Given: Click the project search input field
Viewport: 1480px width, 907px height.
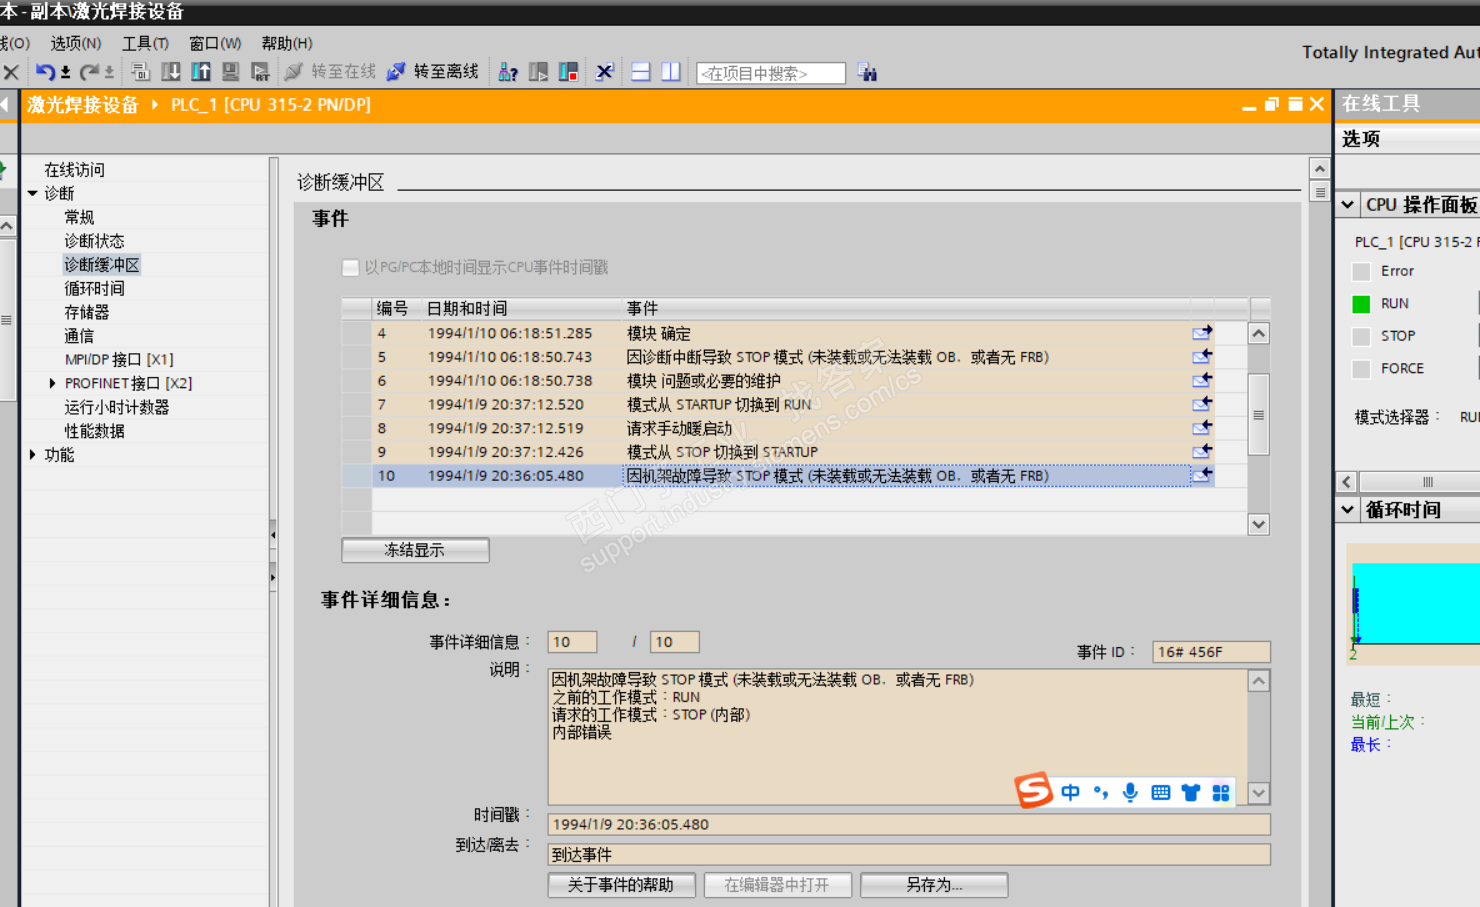Looking at the screenshot, I should click(771, 73).
